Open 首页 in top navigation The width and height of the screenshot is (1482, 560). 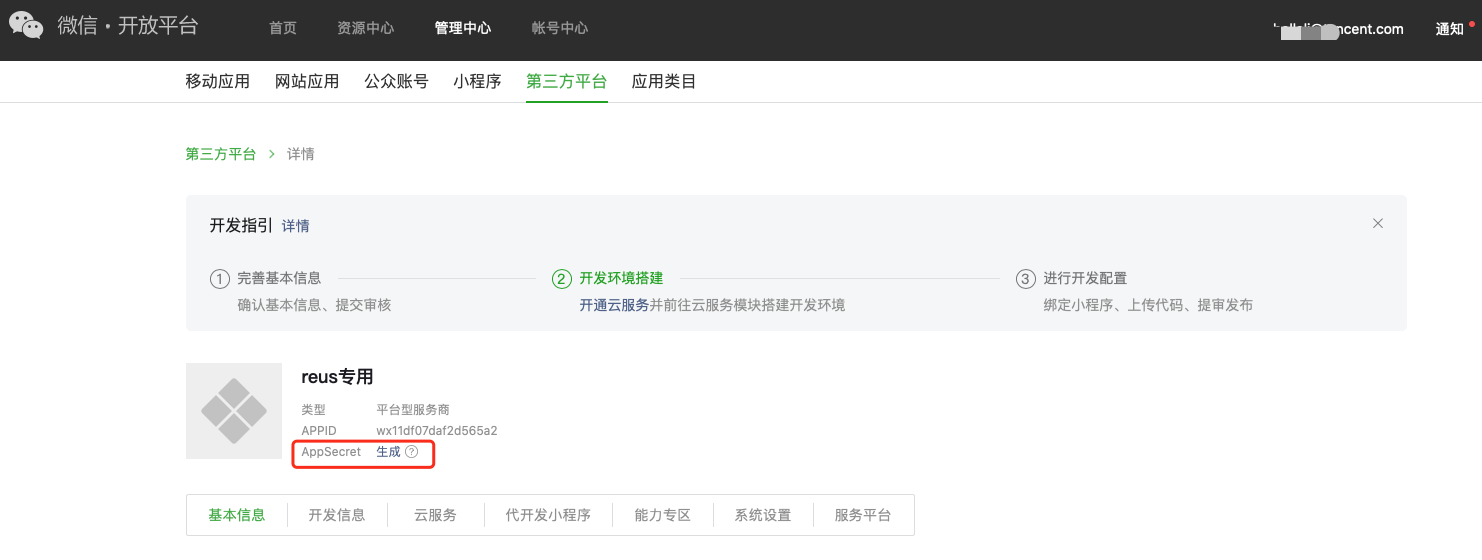click(283, 28)
